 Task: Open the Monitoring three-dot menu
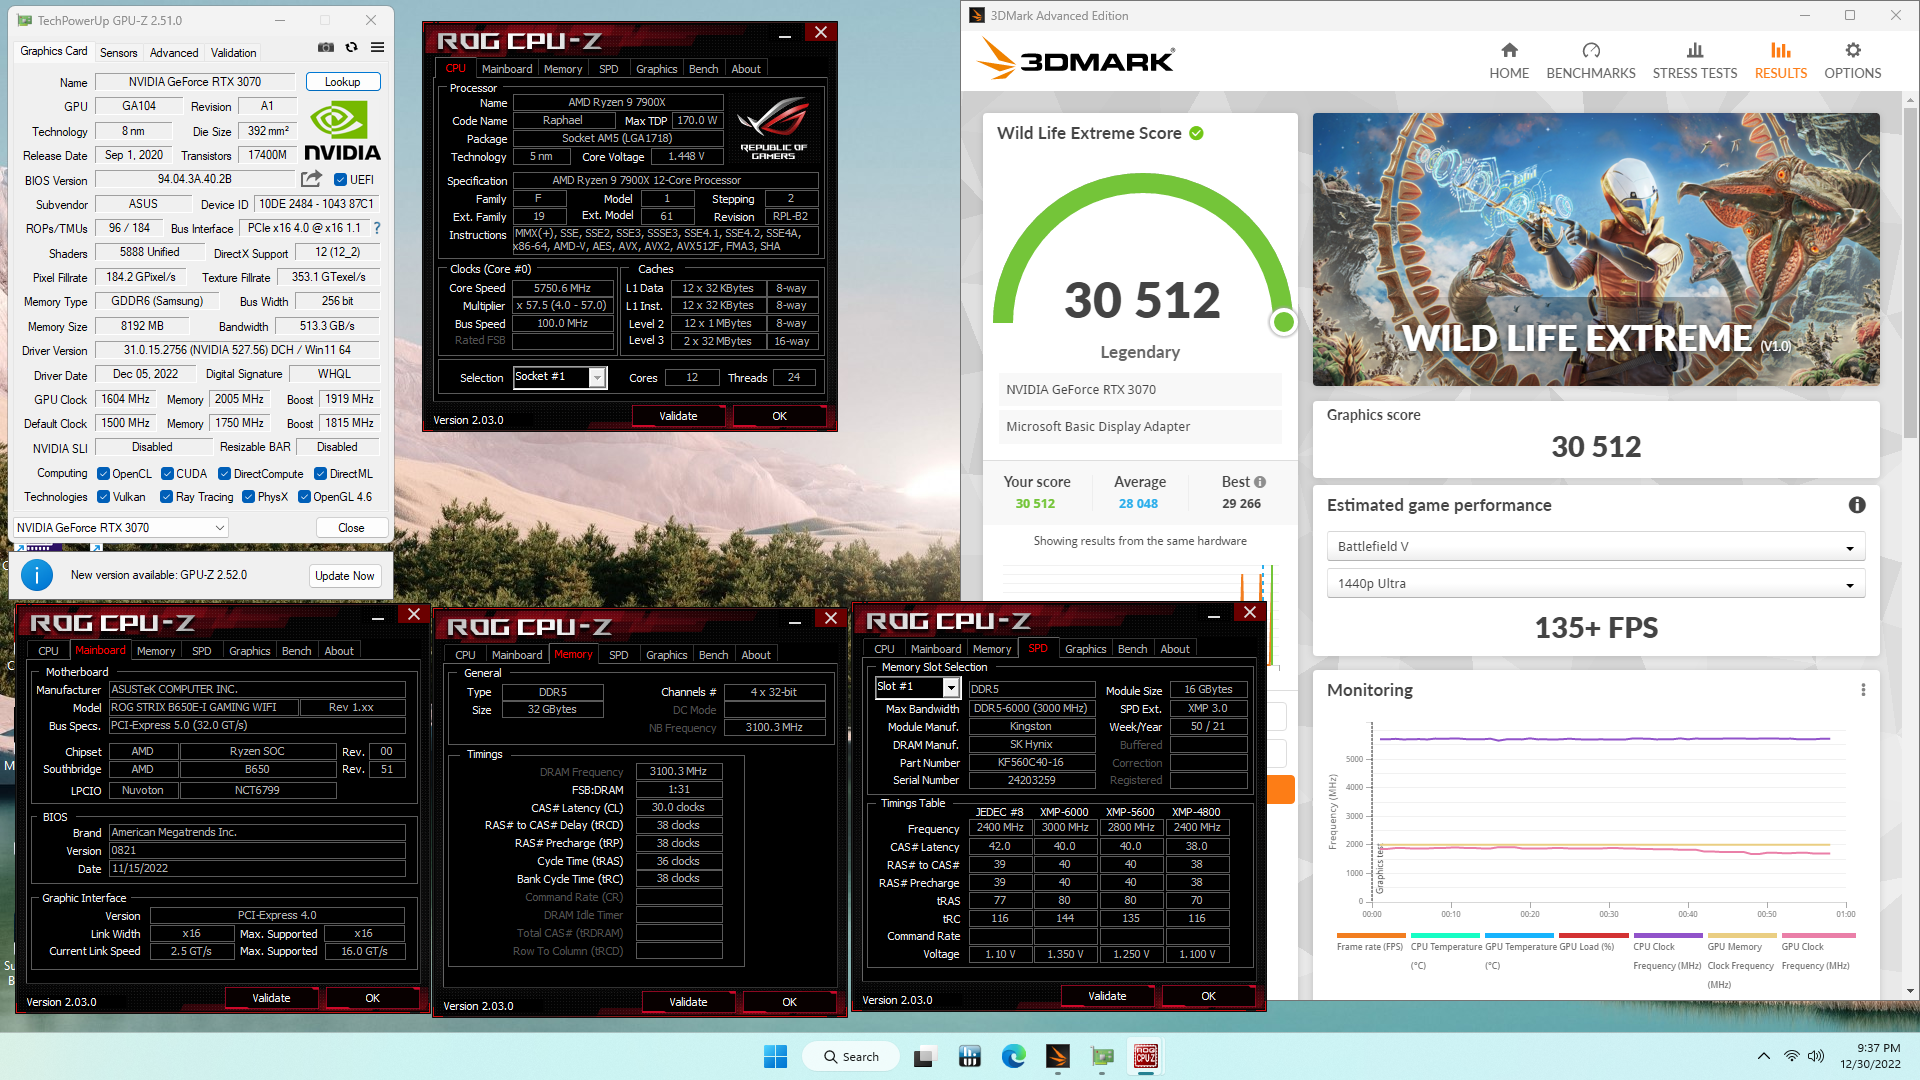(1863, 690)
